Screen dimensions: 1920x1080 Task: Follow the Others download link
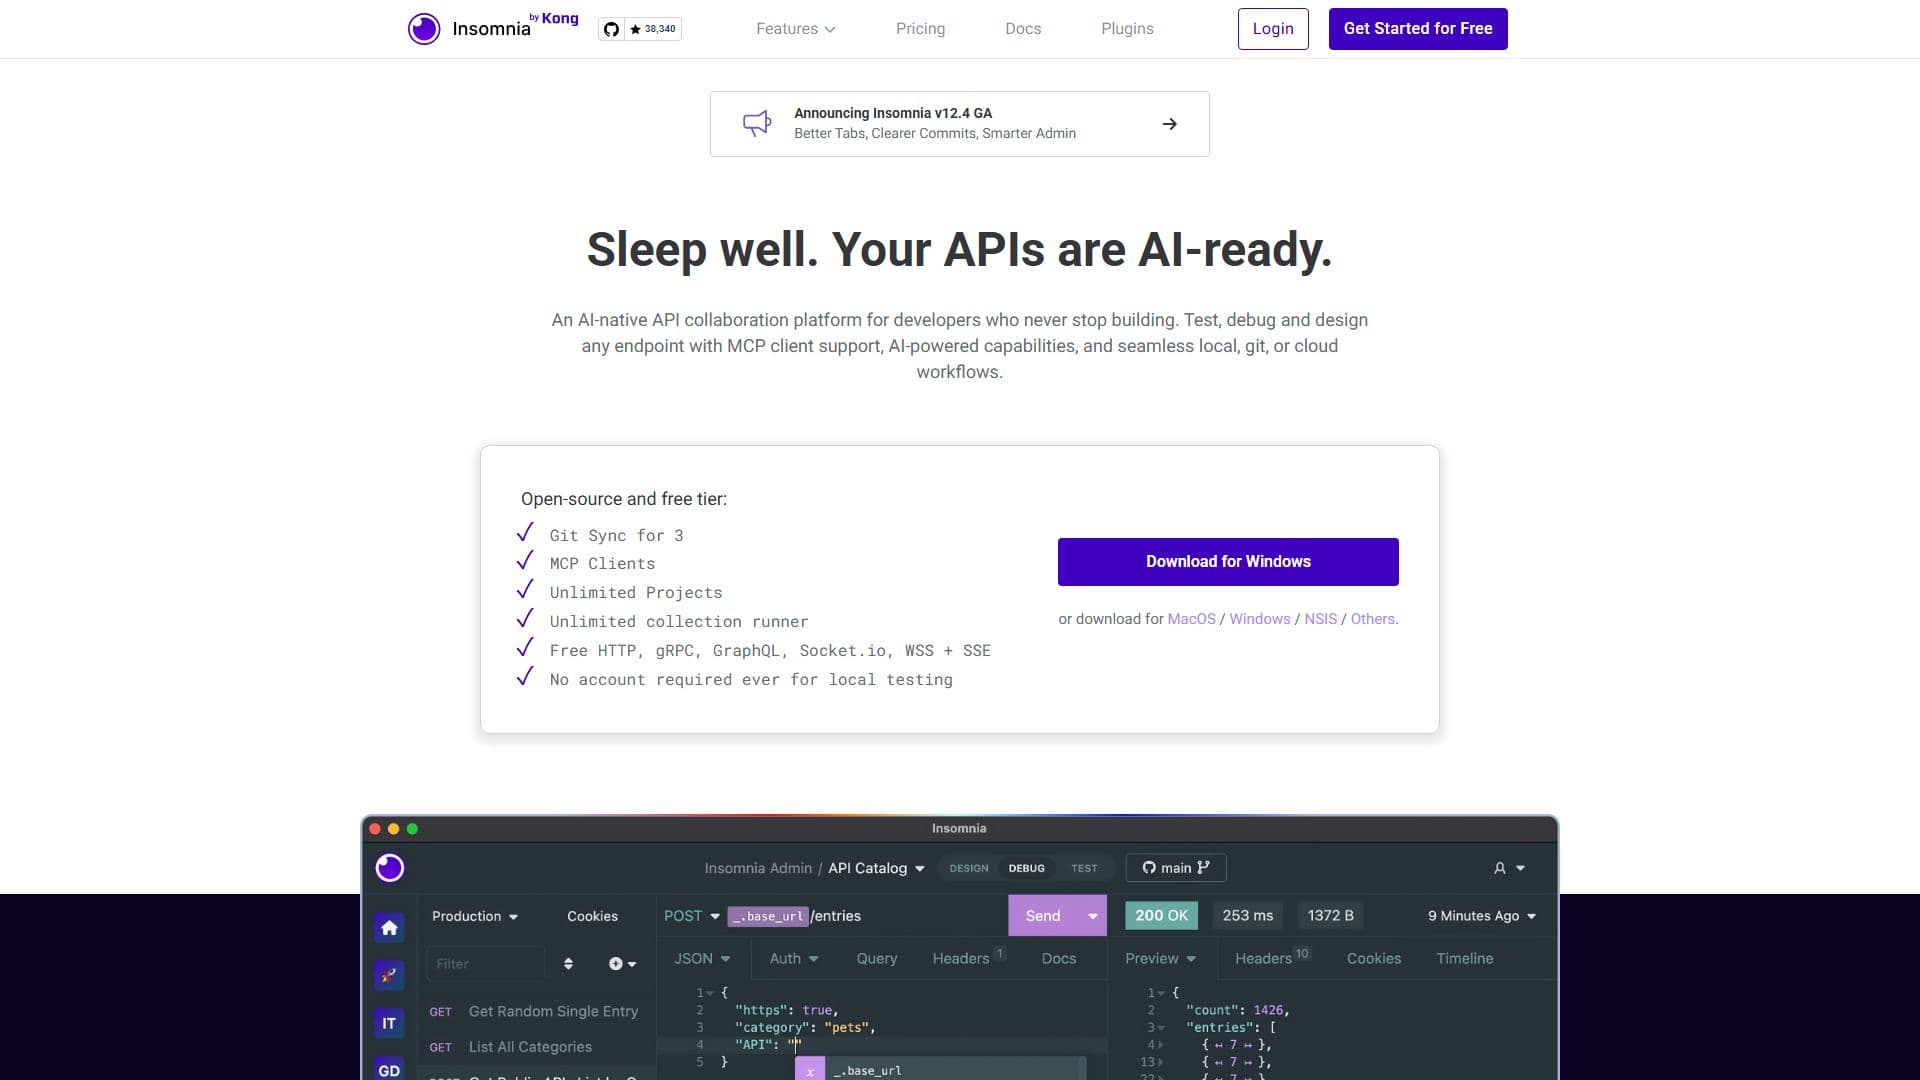click(1373, 619)
